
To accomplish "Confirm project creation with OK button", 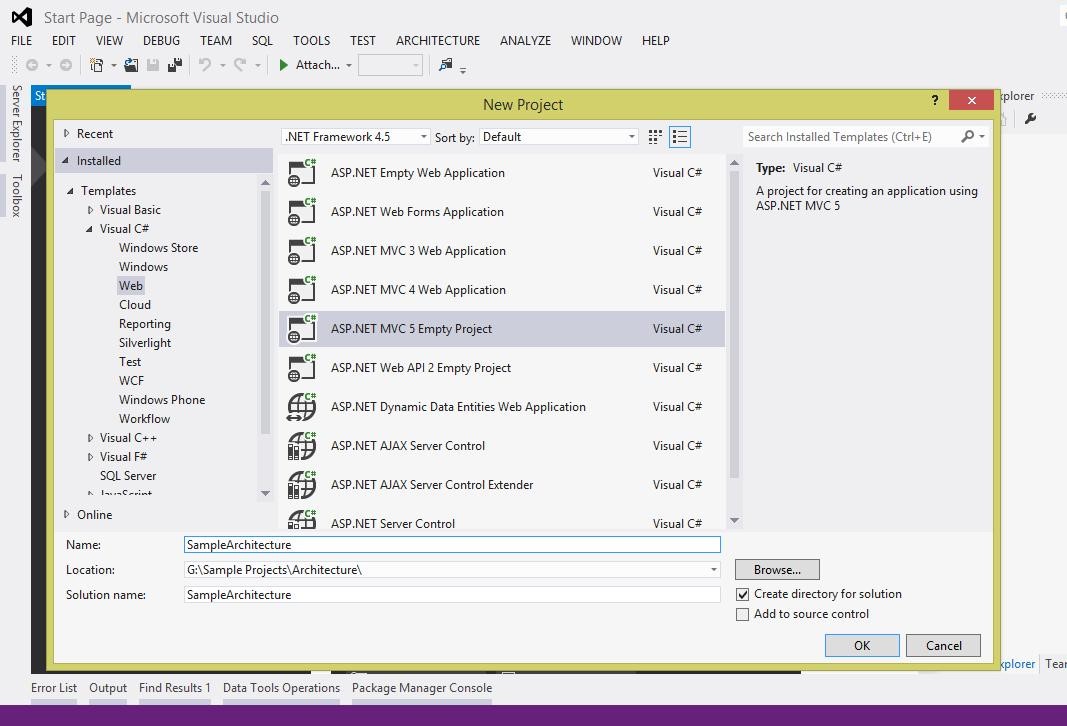I will pos(861,645).
